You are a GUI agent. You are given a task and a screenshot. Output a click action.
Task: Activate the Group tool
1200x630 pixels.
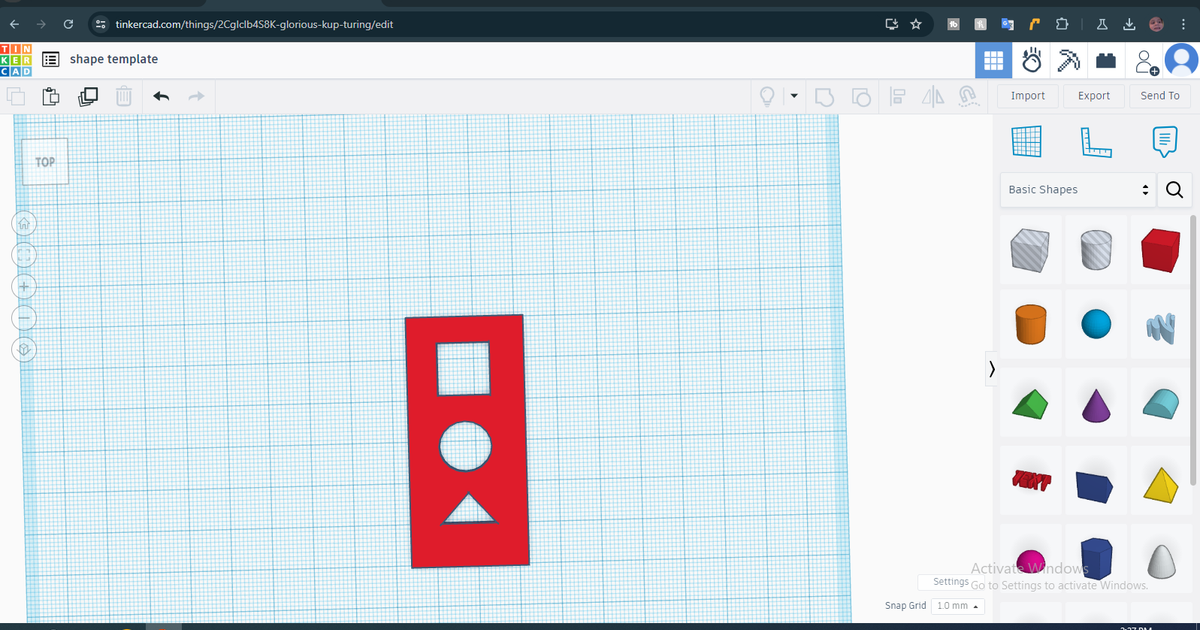[824, 95]
